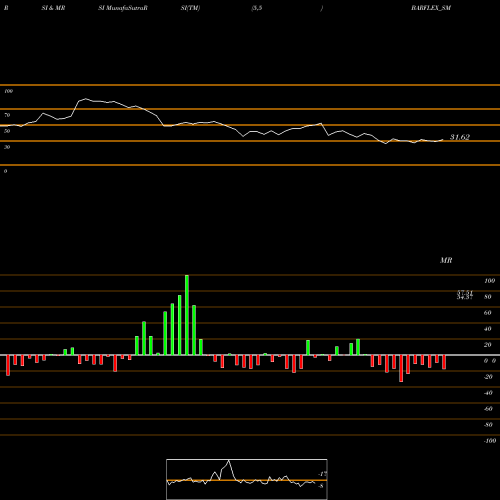The image size is (500, 500).
Task: Click the RSI line peak near 100 level
Action: point(86,99)
